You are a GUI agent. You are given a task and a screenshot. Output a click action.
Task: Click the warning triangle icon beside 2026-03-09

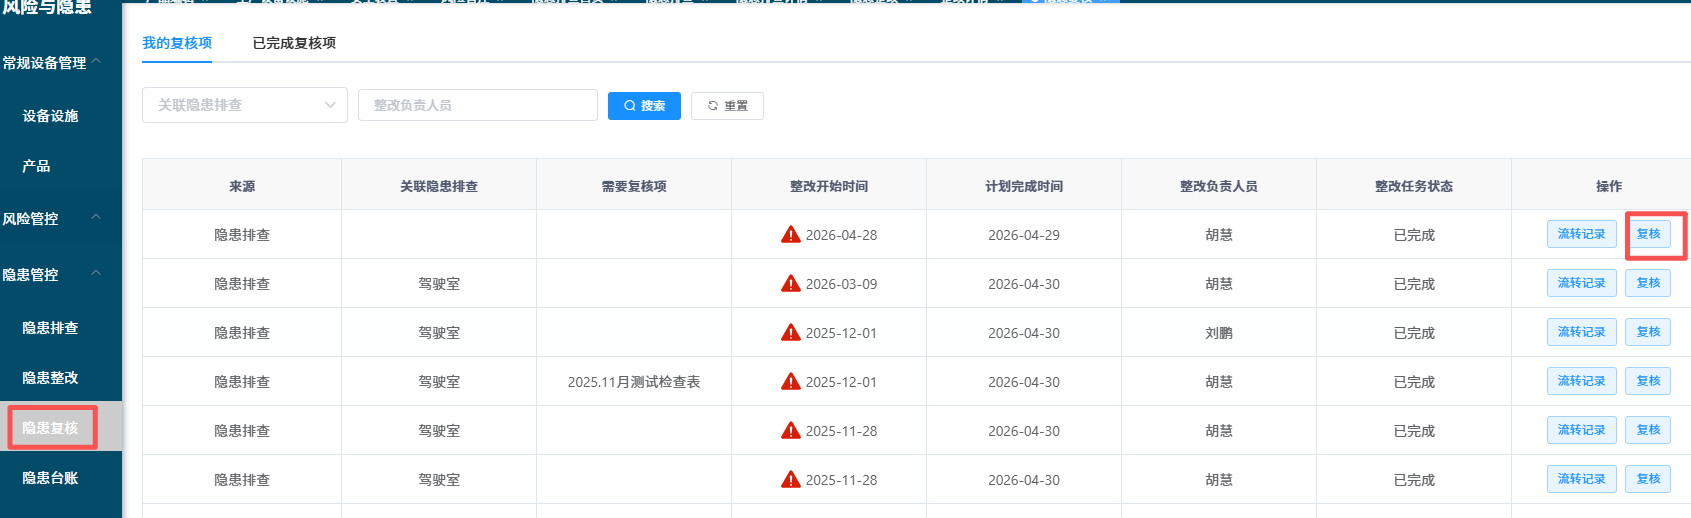791,284
